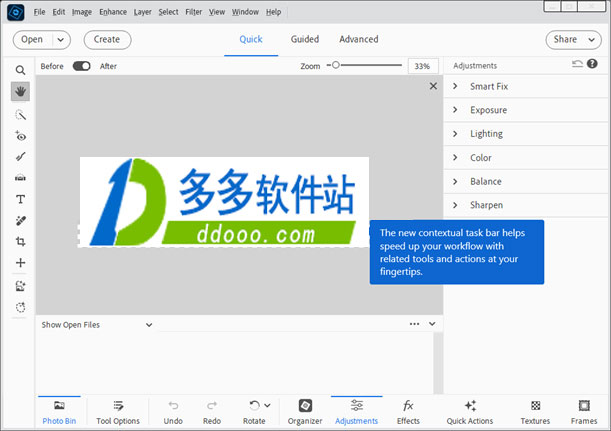Activate the Crop tool
The height and width of the screenshot is (431, 611).
[20, 242]
